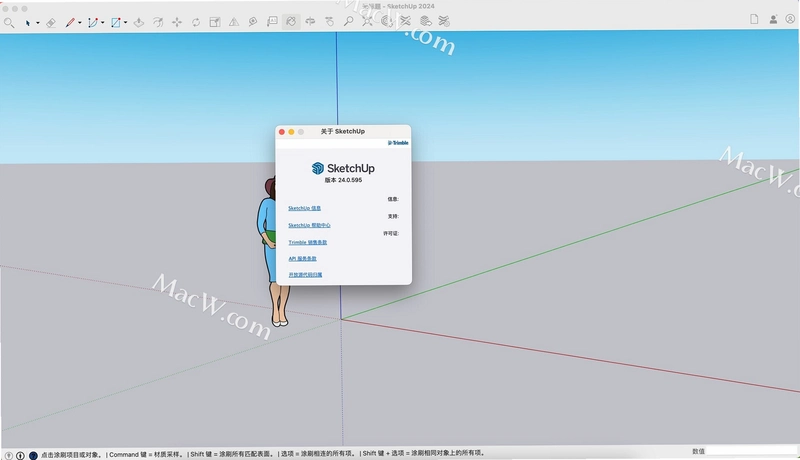The width and height of the screenshot is (800, 460).
Task: Select the Move tool four-arrow icon
Action: click(177, 22)
